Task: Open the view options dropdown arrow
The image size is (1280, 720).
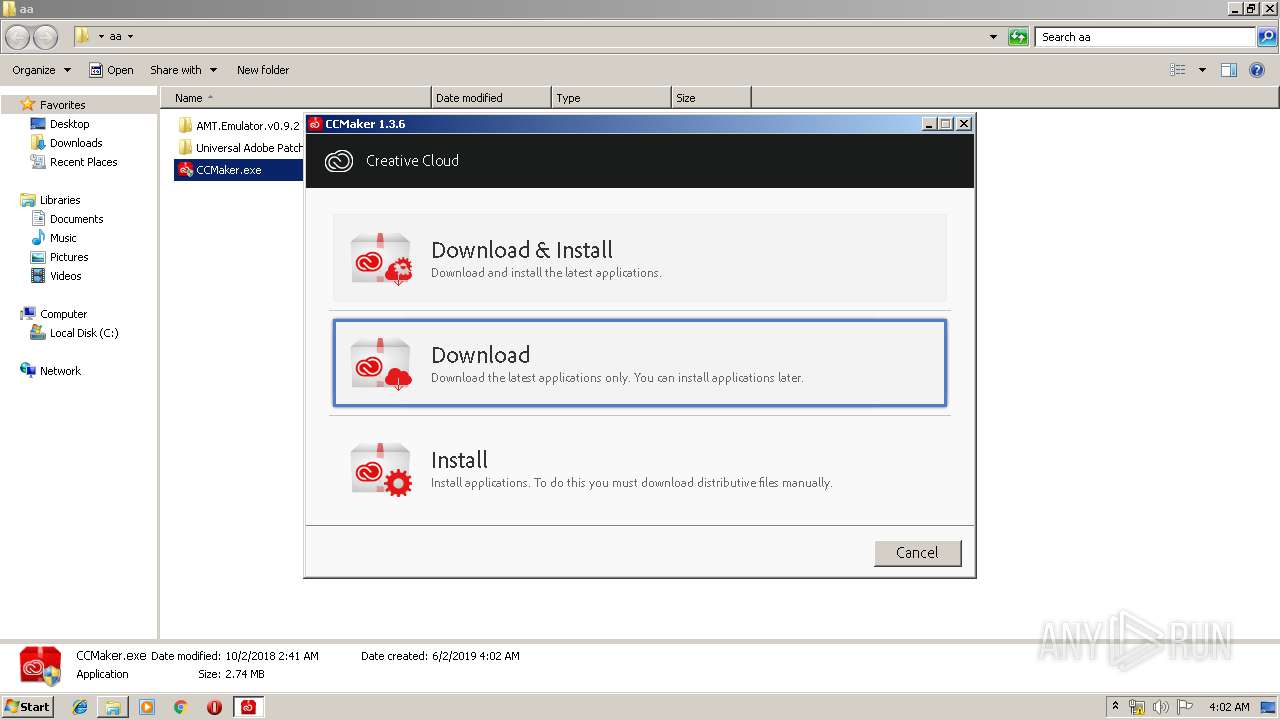Action: pos(1202,70)
